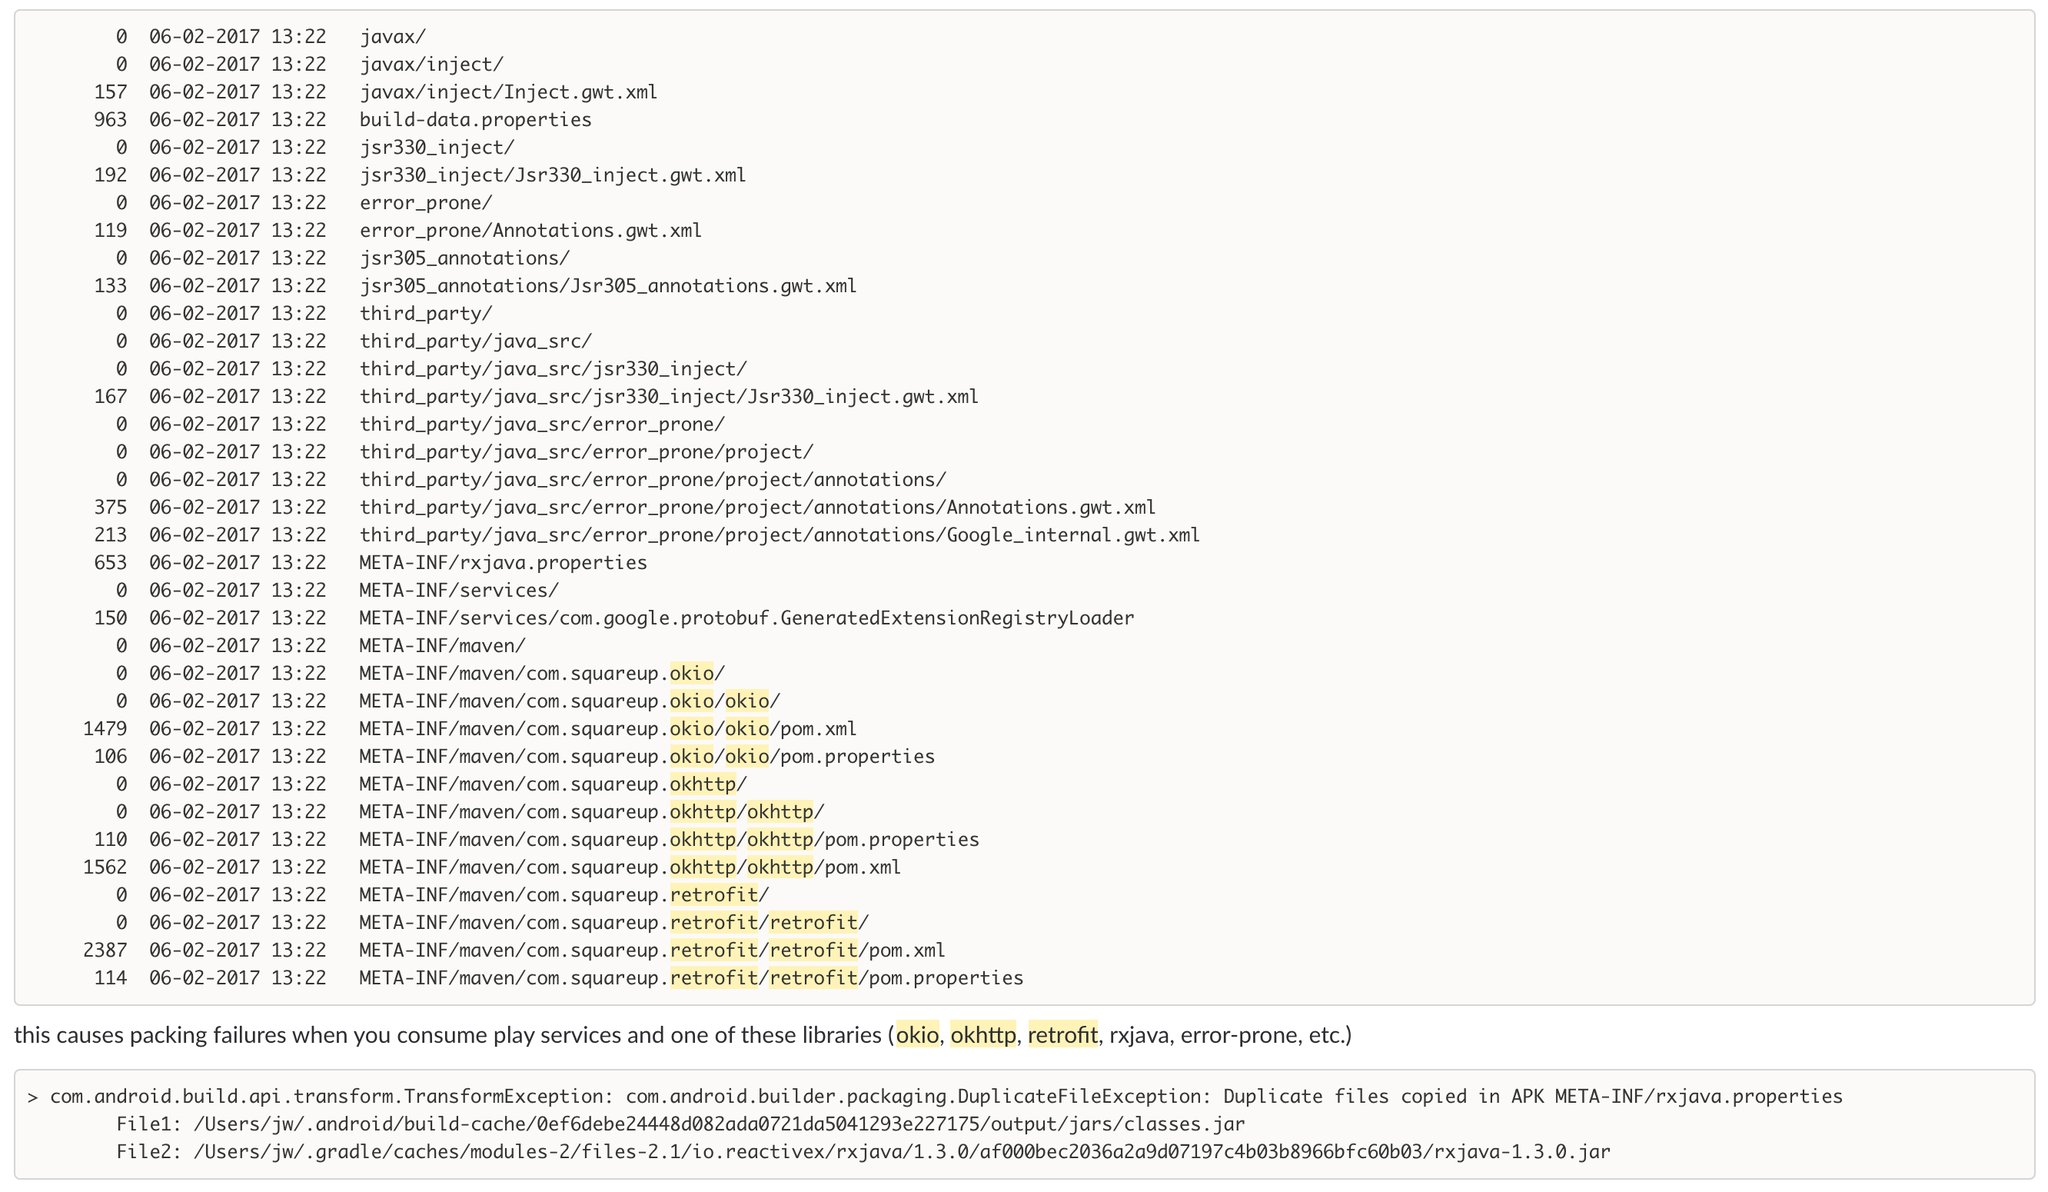Image resolution: width=2048 pixels, height=1192 pixels.
Task: Click highlighted okio in okio/okio/pom.xml line
Action: click(x=692, y=729)
